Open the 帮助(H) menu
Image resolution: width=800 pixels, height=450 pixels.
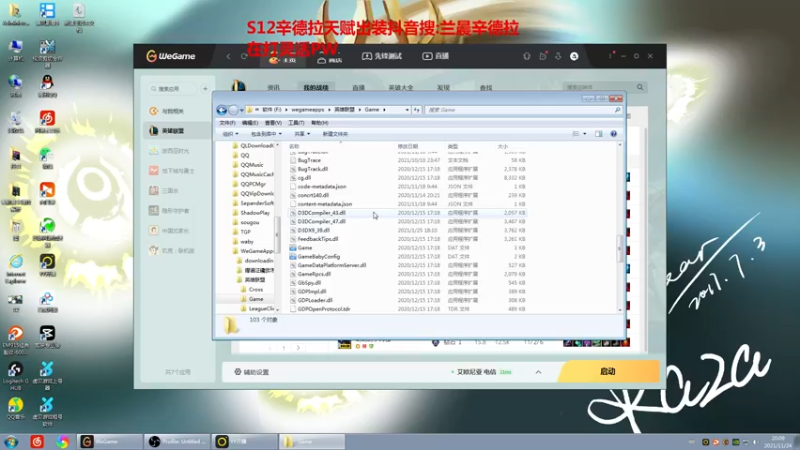point(319,123)
